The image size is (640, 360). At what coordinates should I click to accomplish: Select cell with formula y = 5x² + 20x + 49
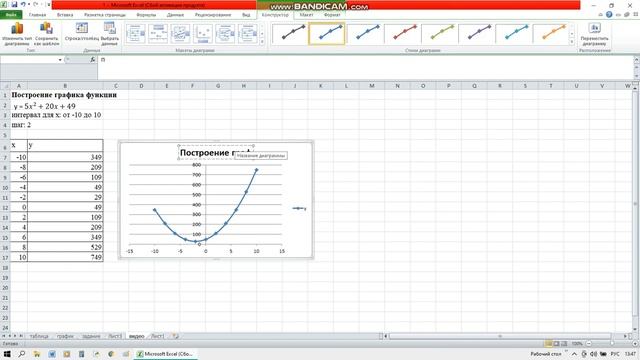tap(44, 106)
